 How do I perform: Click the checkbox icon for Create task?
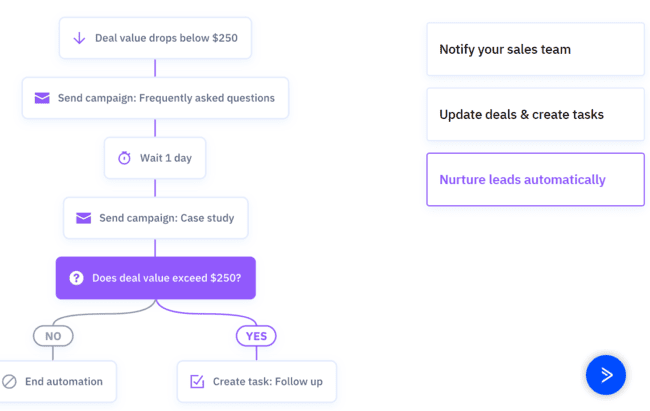click(x=197, y=381)
